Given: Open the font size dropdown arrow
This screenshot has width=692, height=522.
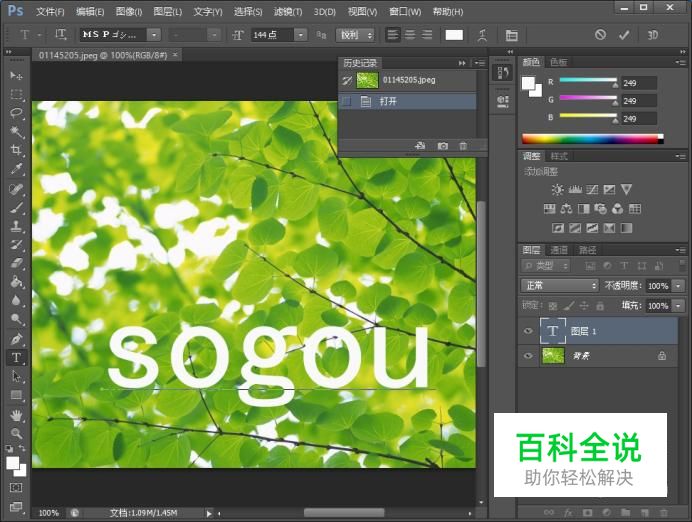Looking at the screenshot, I should [x=301, y=34].
